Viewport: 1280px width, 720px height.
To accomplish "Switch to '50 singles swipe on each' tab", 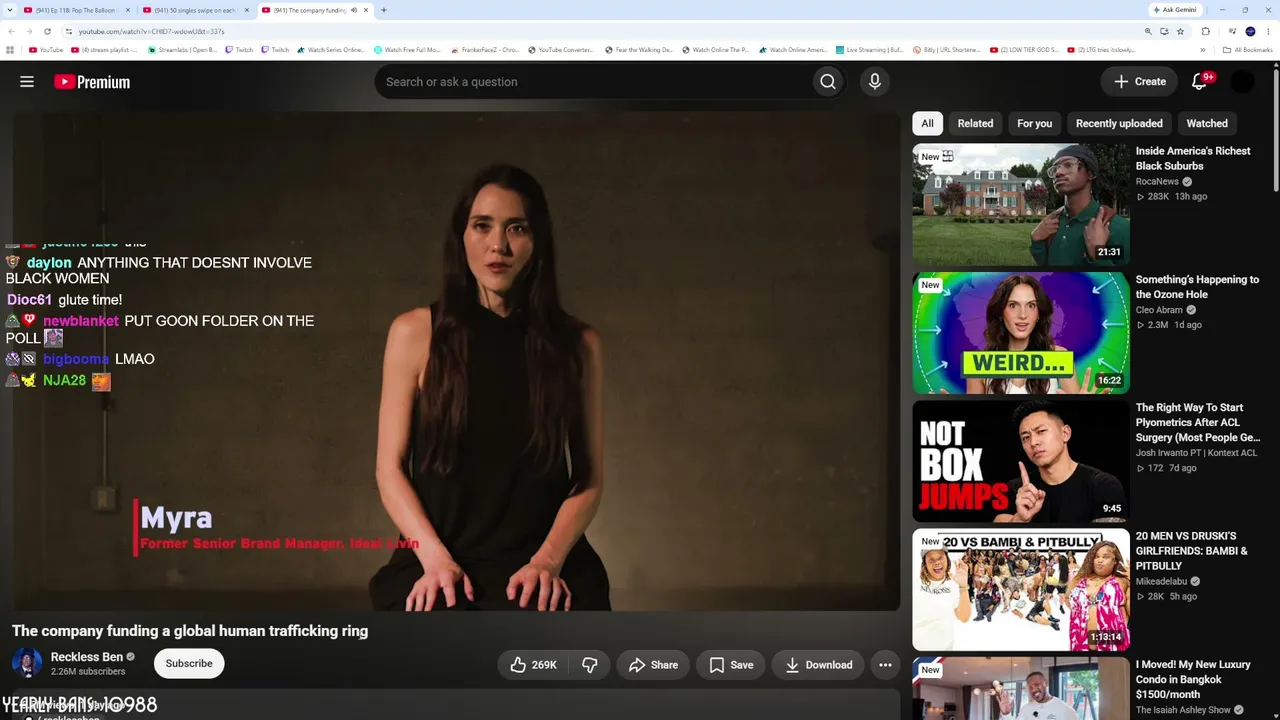I will (x=196, y=10).
